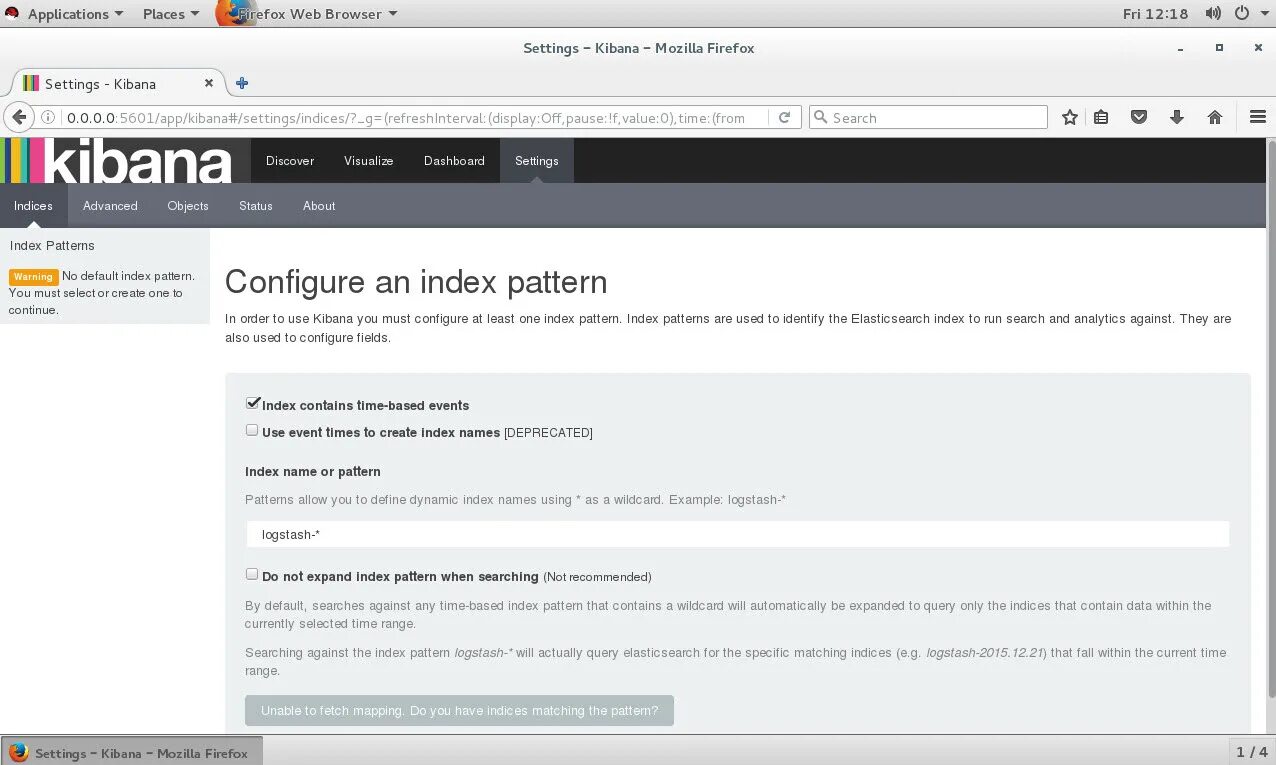
Task: Reload the page with the refresh icon
Action: pyautogui.click(x=785, y=117)
